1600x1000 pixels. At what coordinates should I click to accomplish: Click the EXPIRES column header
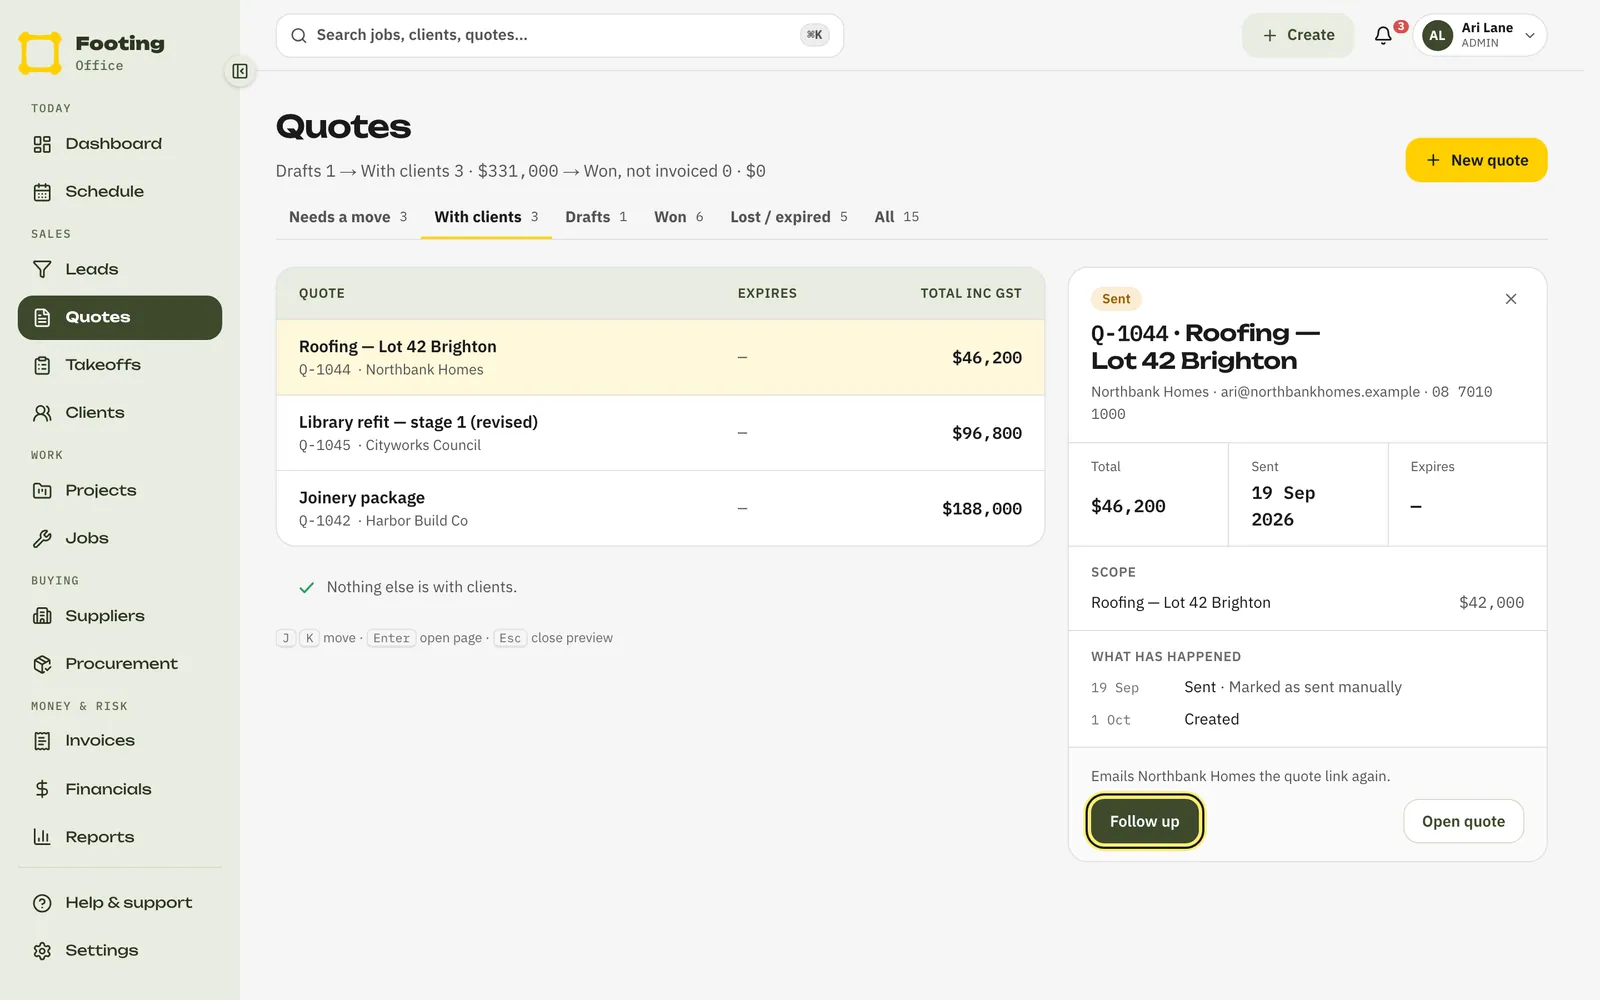767,293
